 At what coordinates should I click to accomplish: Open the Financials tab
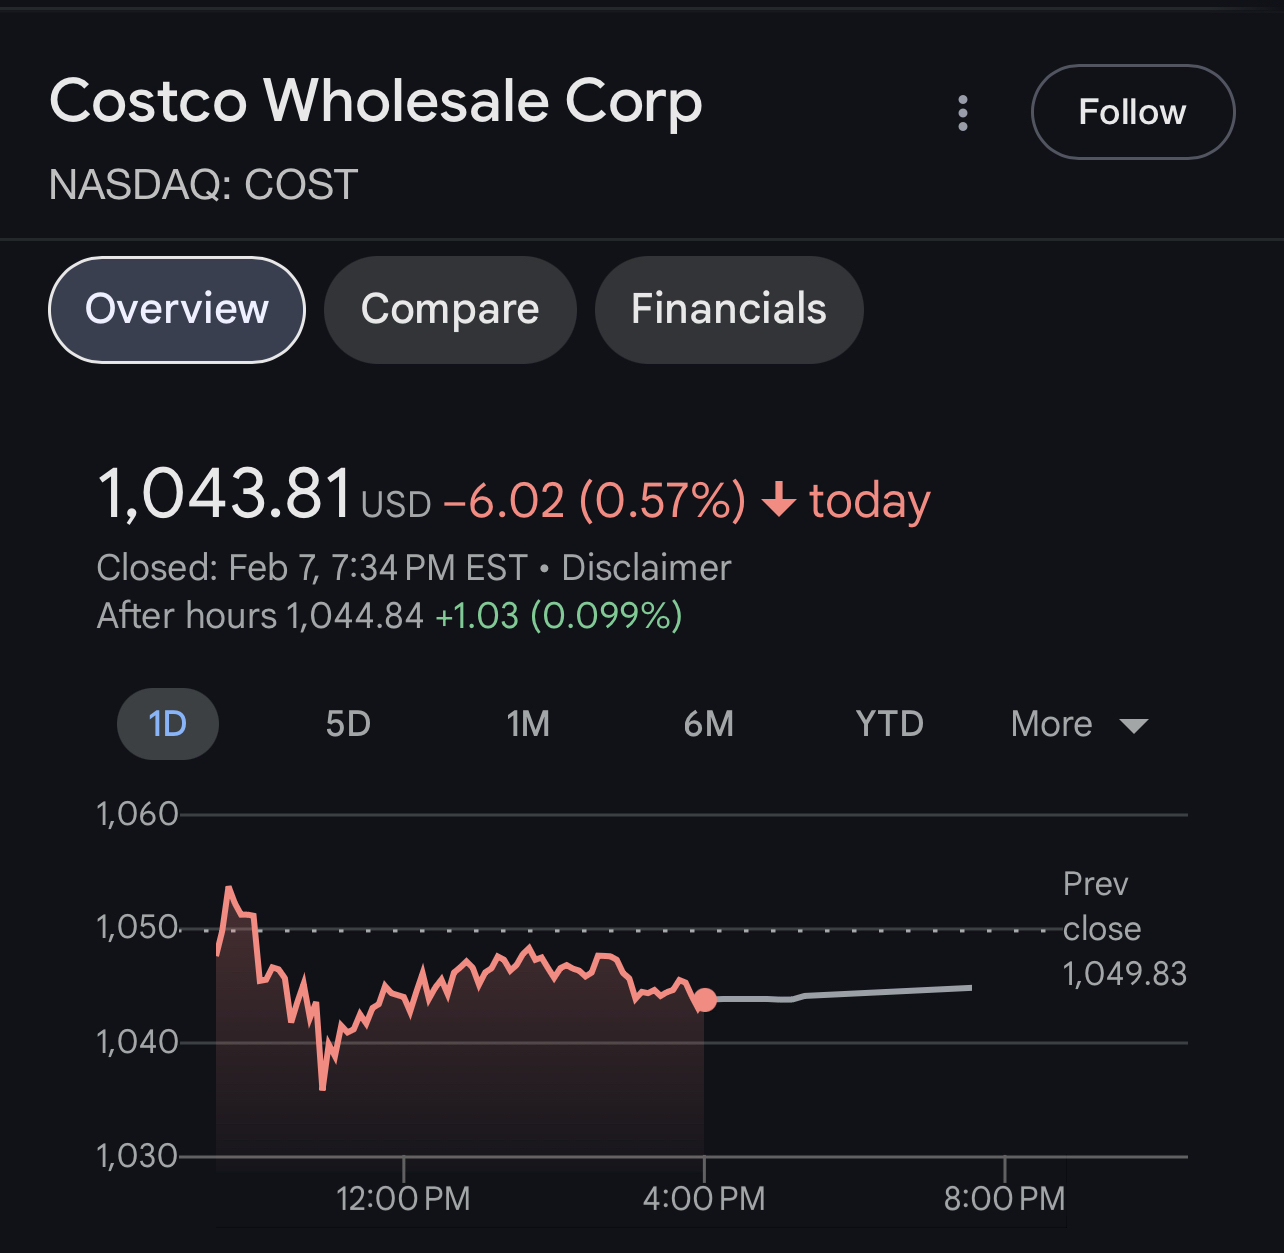coord(728,309)
